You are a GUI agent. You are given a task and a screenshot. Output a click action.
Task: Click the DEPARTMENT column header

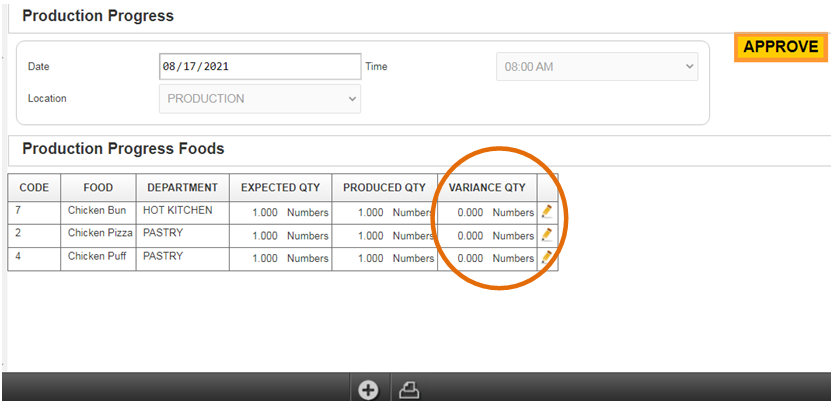click(x=182, y=188)
